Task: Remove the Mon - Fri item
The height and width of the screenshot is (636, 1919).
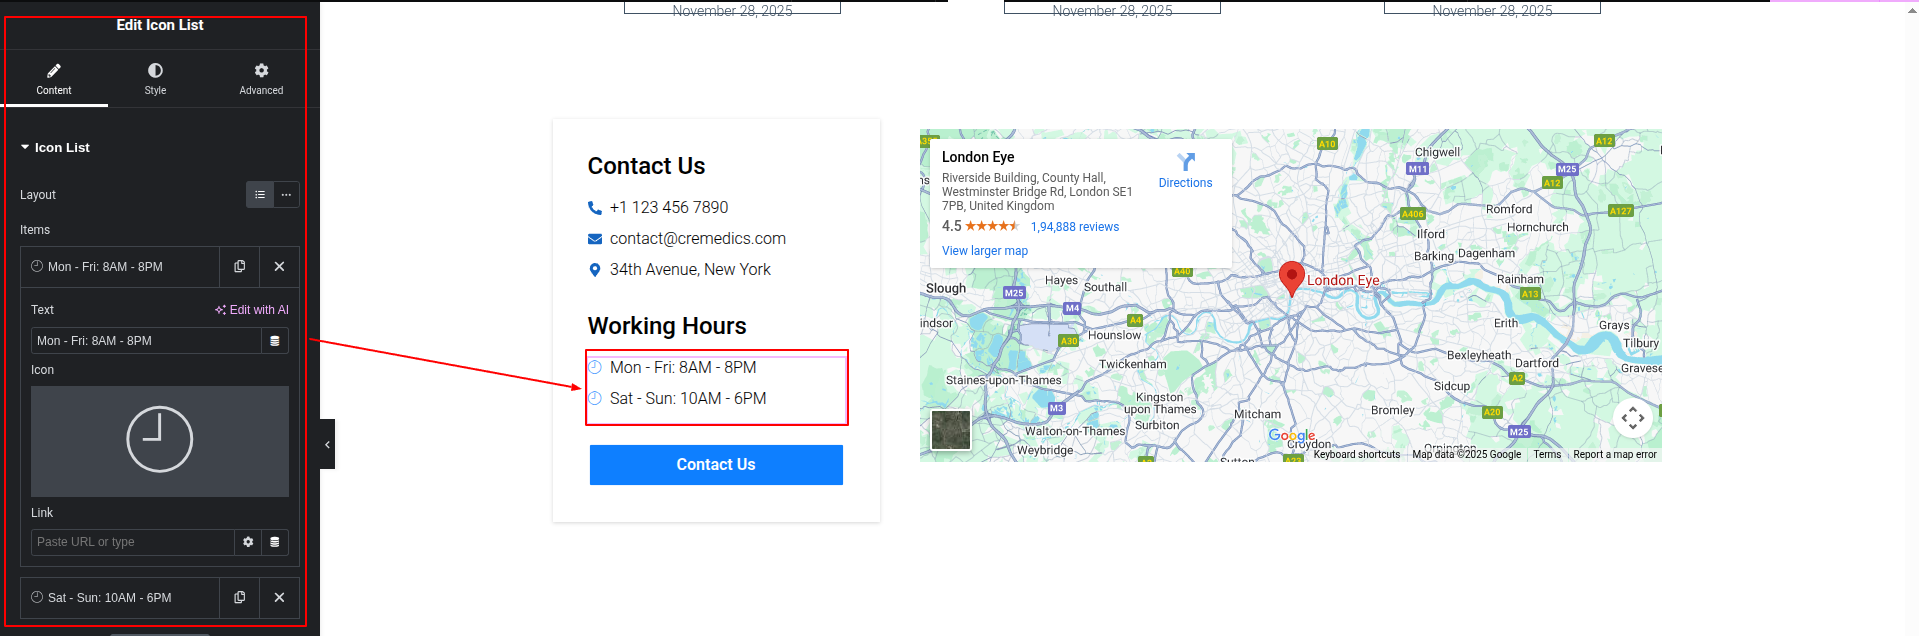Action: point(279,267)
